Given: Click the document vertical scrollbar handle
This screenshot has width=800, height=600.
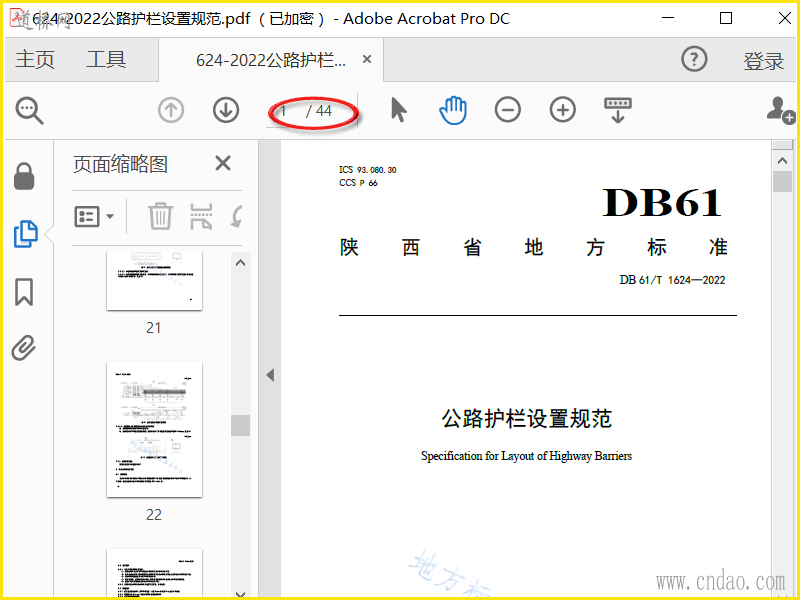Looking at the screenshot, I should [x=782, y=182].
